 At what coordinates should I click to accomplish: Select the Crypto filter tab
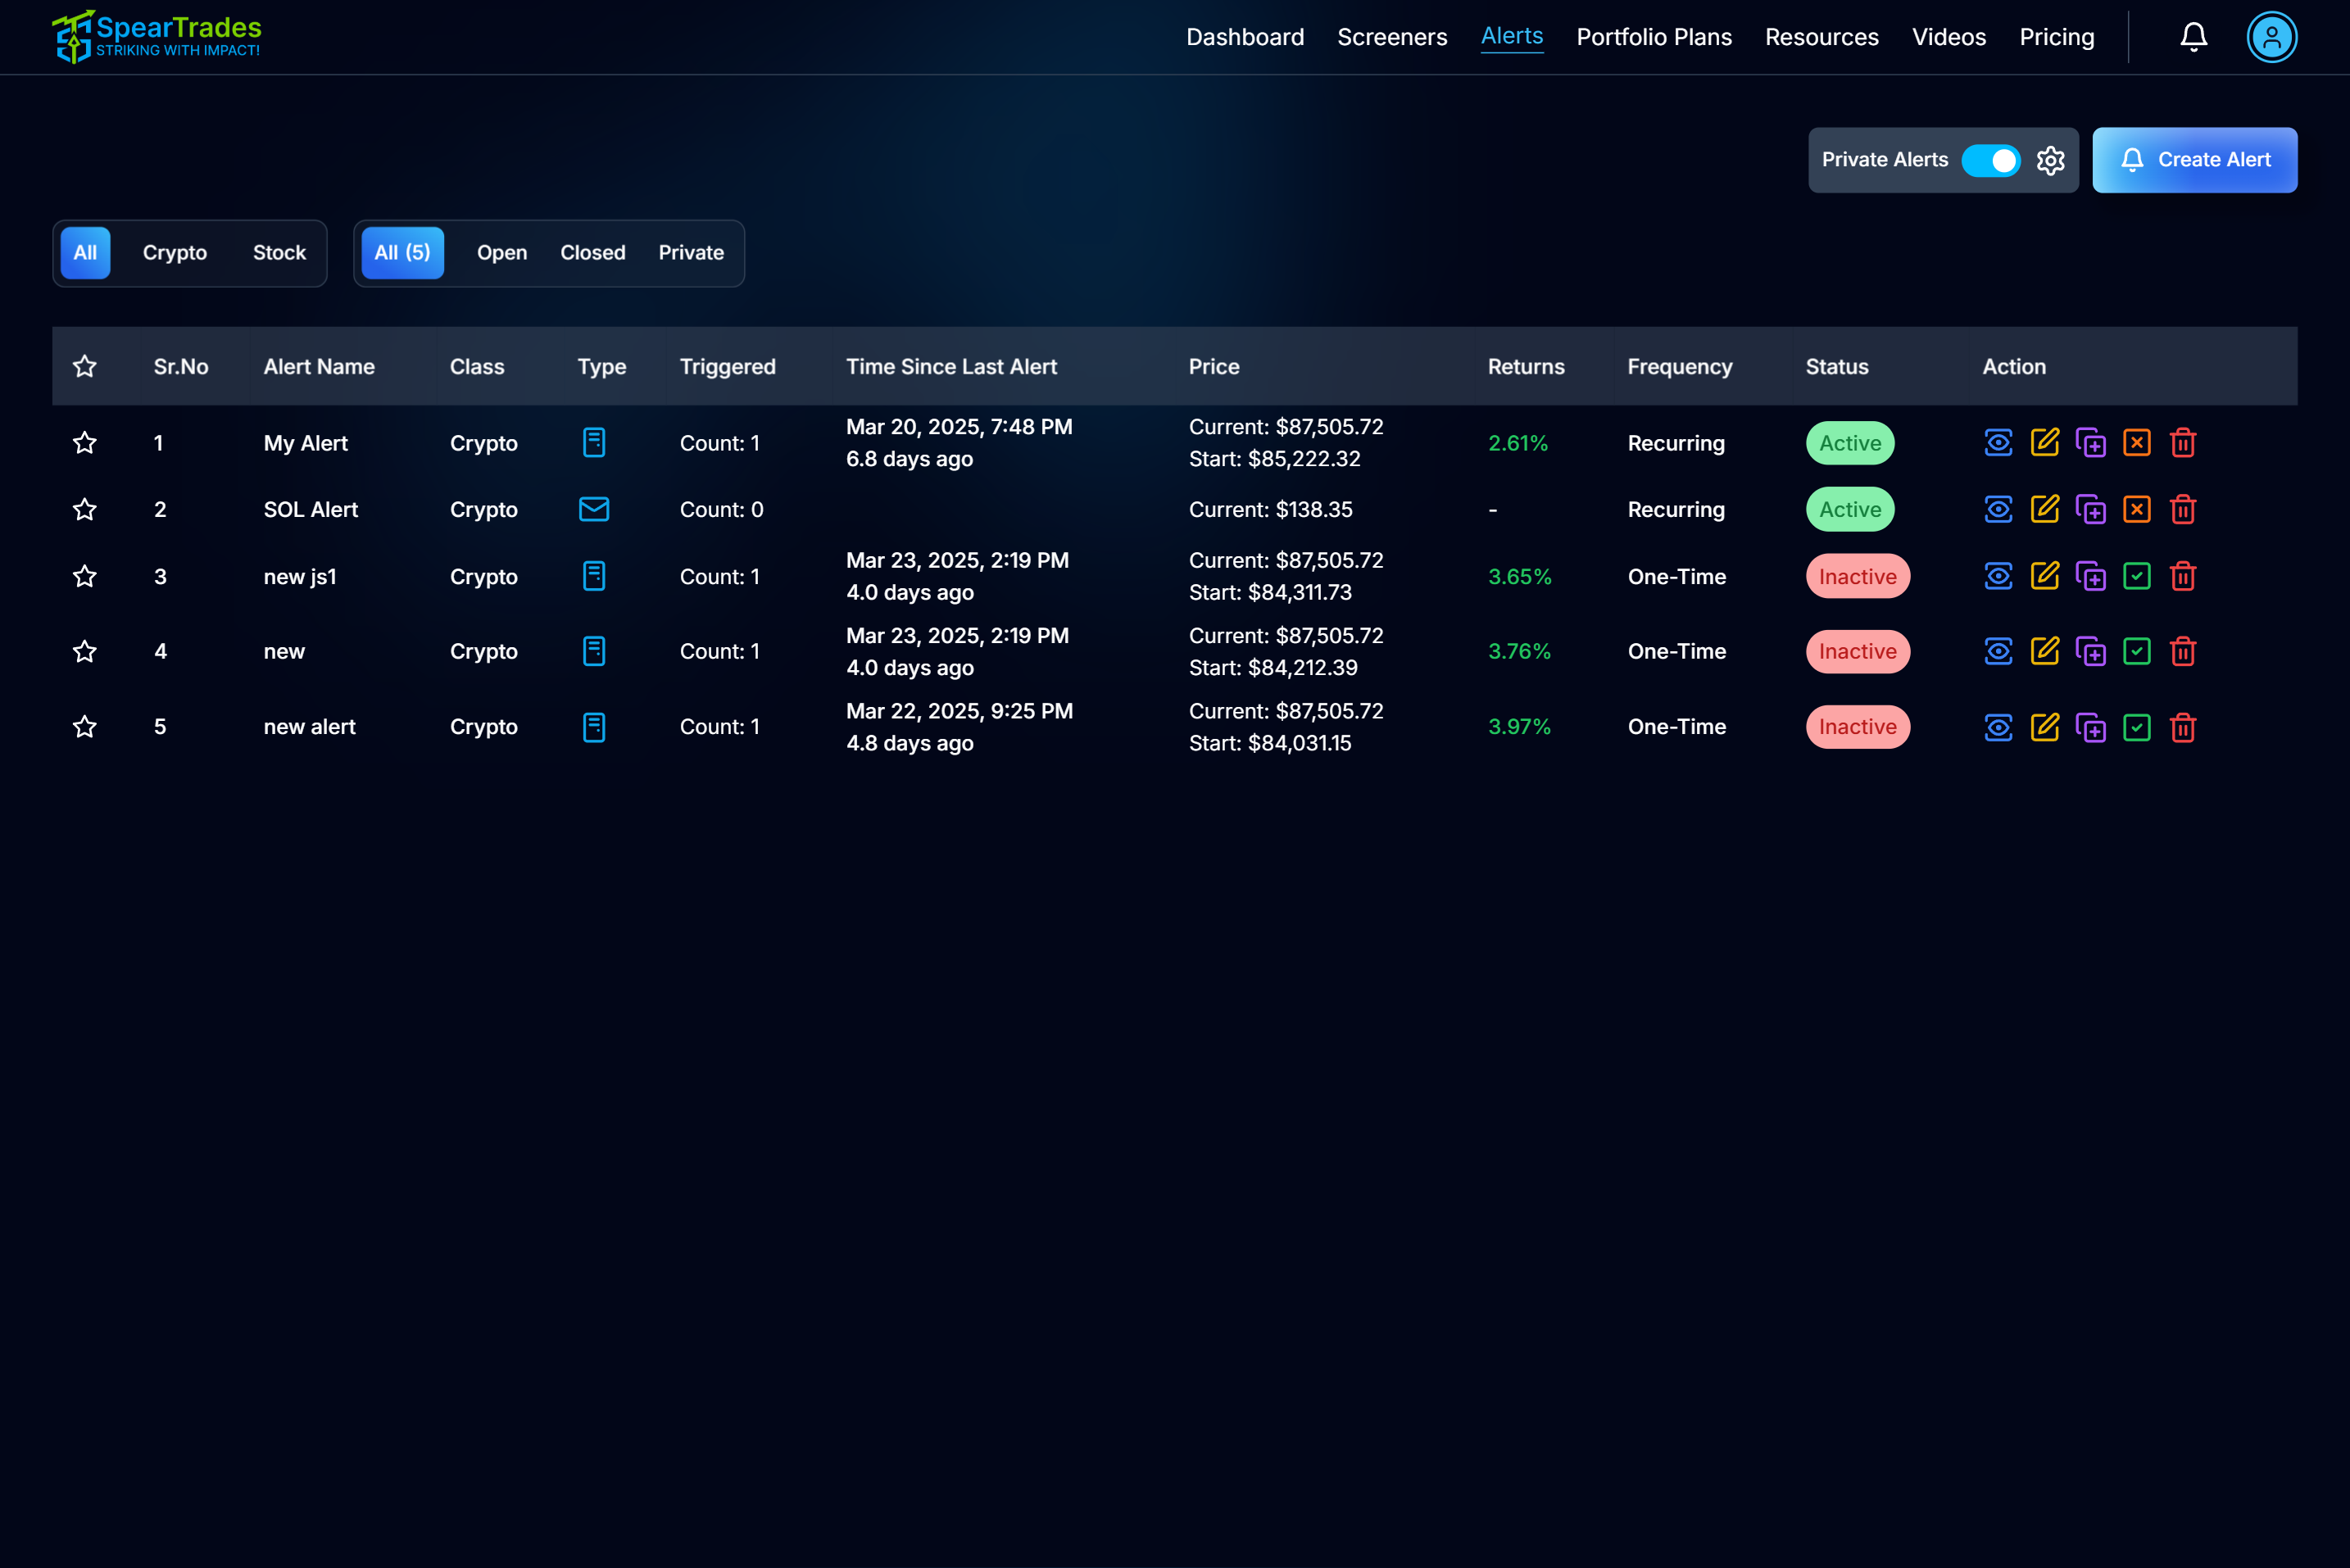pos(174,253)
